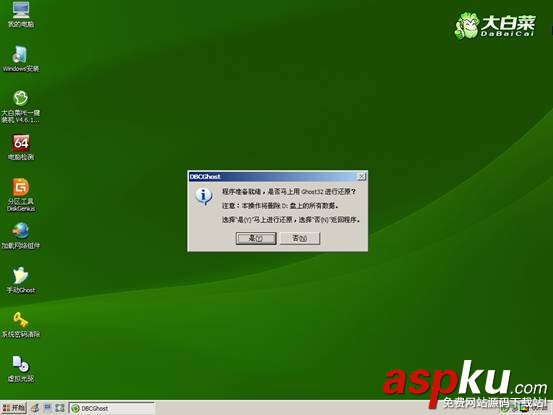553x415 pixels.
Task: Open 系统密码清除 key icon
Action: (x=21, y=325)
